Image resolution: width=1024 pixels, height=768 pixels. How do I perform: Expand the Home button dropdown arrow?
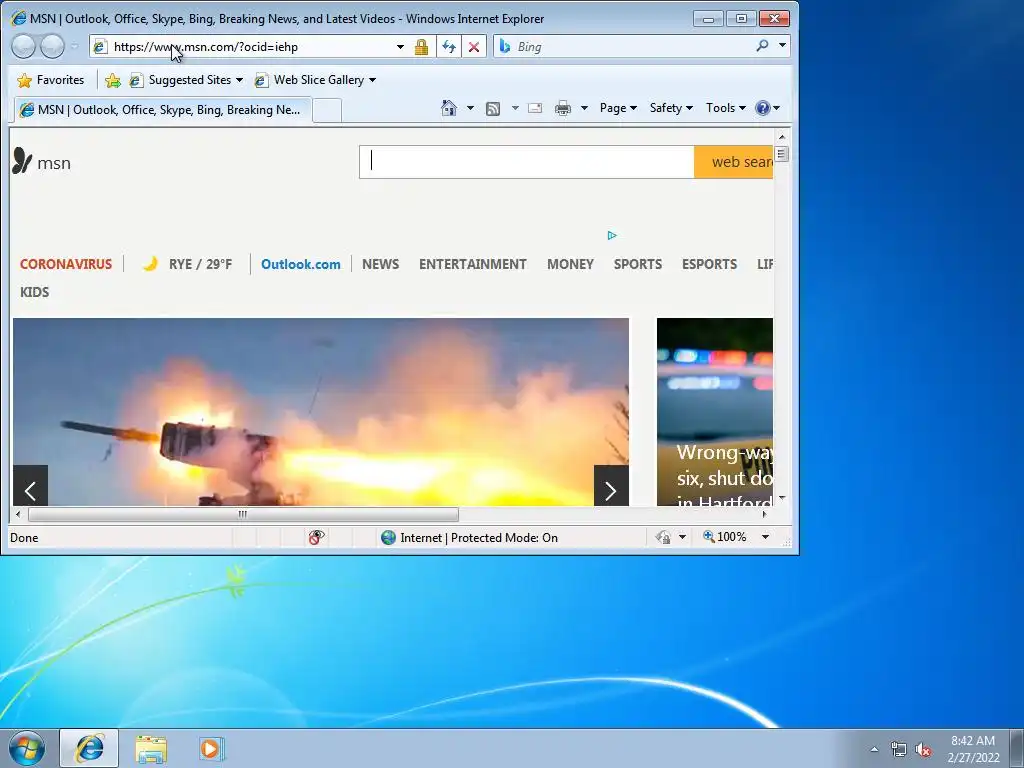pos(470,108)
